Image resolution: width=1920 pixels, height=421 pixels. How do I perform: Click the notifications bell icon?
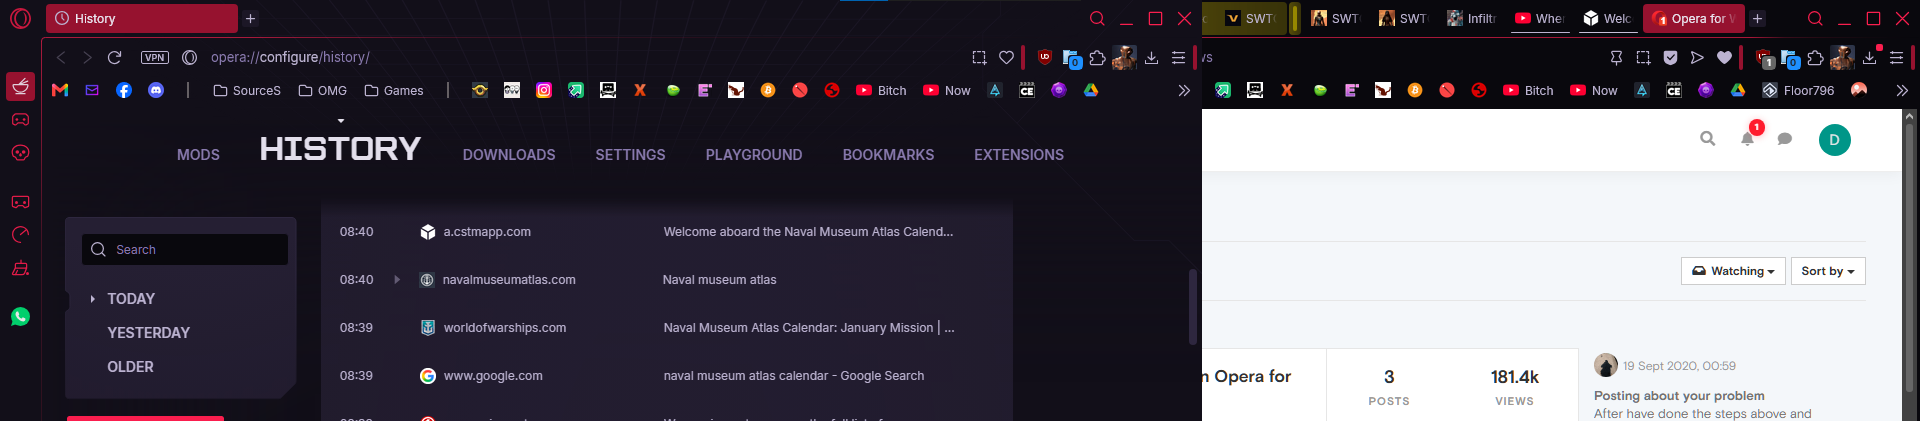click(1747, 139)
